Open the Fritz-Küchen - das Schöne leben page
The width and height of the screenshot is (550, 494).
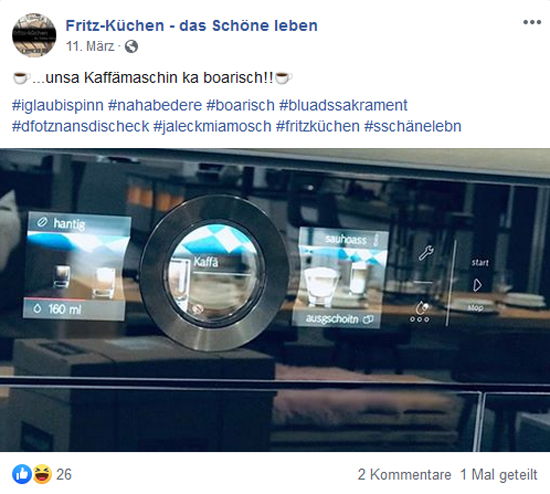click(192, 26)
